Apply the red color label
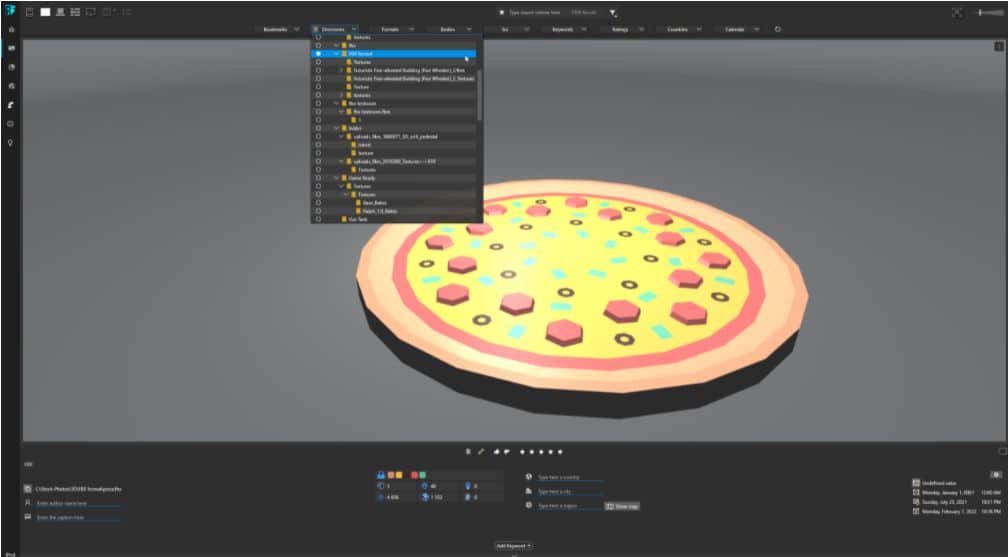 point(415,475)
